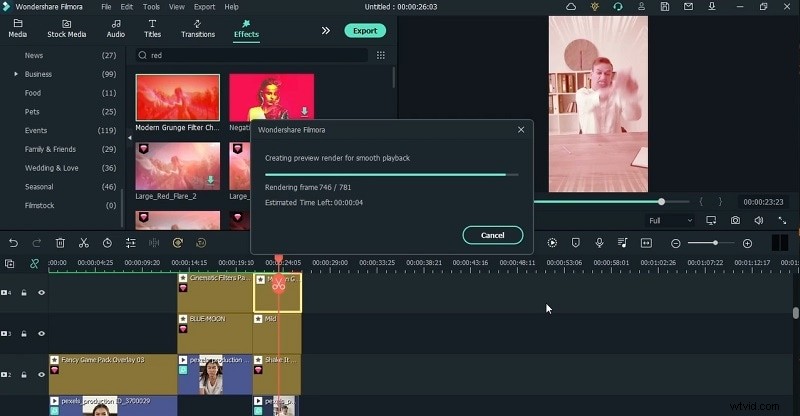Viewport: 800px width, 416px height.
Task: Select Fancy Game Pack Overlay 03 clip
Action: tap(113, 374)
